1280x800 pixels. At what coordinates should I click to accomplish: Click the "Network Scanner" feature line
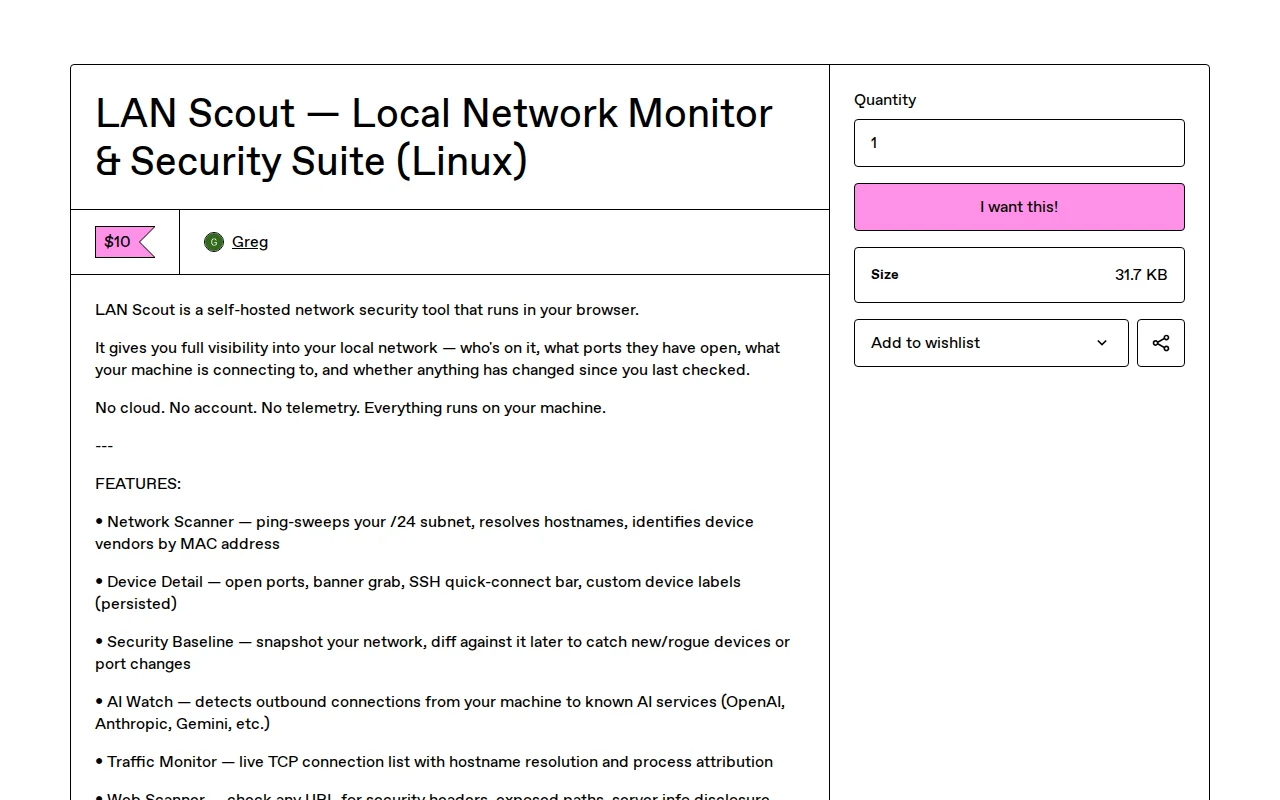tap(425, 533)
